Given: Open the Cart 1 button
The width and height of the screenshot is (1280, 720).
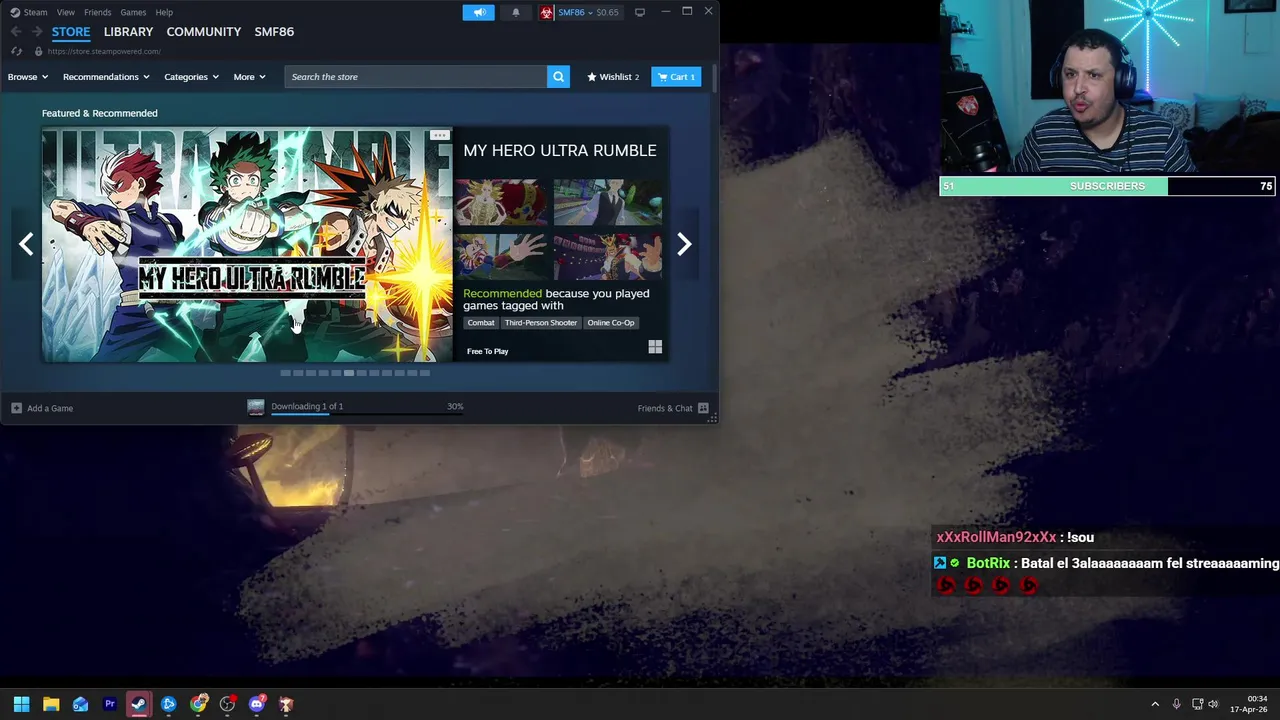Looking at the screenshot, I should pos(676,77).
